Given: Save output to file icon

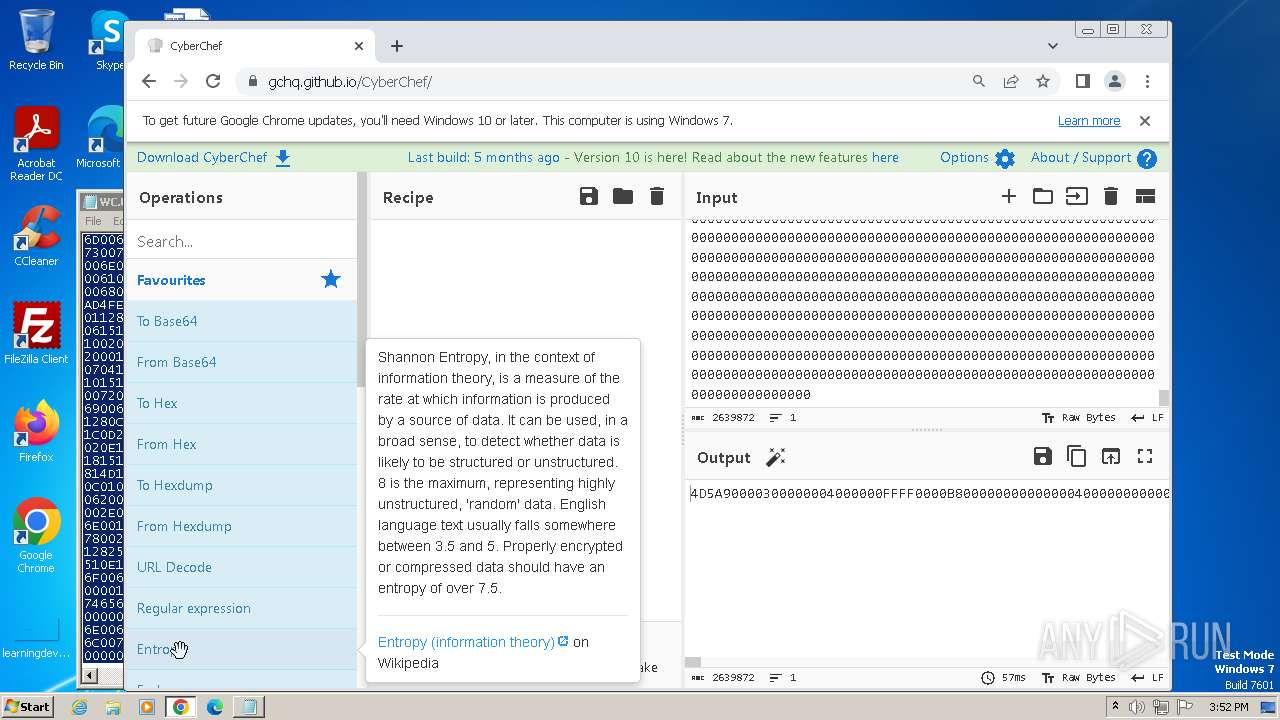Looking at the screenshot, I should [x=1043, y=457].
